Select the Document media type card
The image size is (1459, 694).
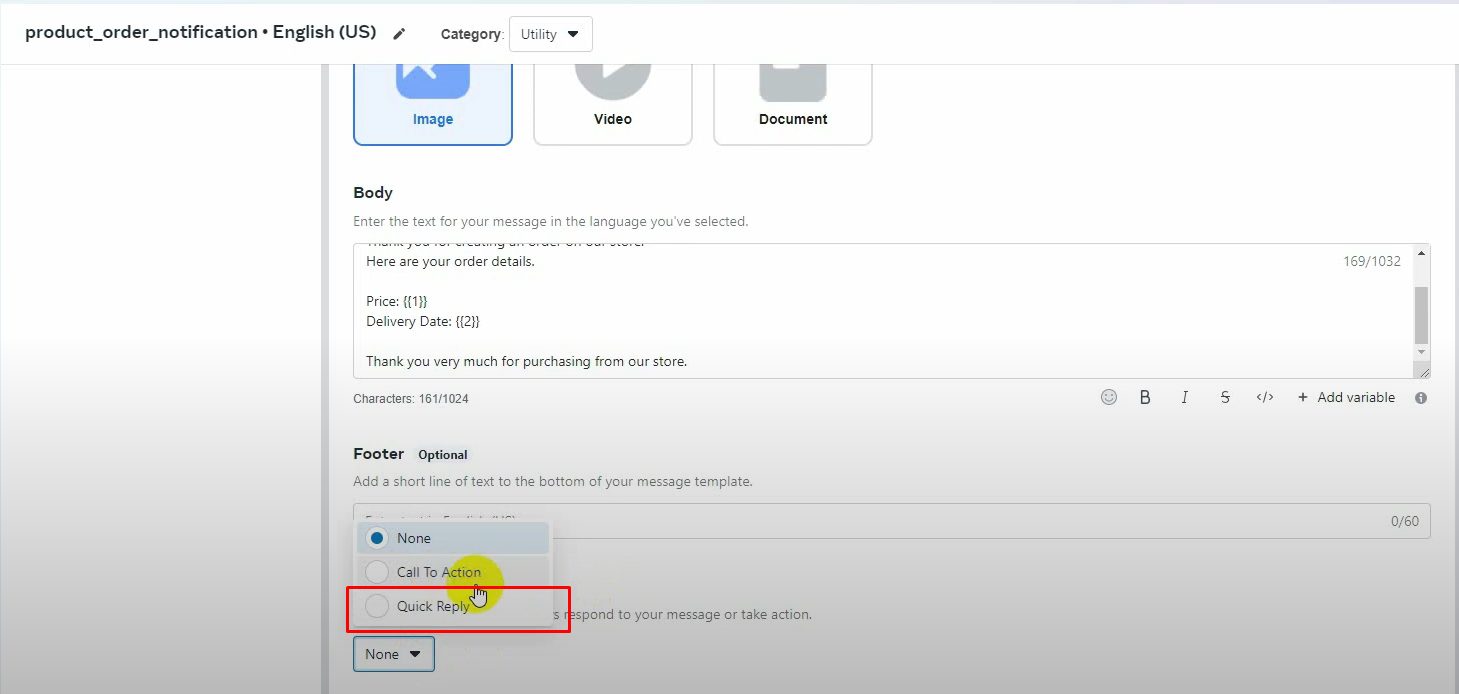pos(792,100)
